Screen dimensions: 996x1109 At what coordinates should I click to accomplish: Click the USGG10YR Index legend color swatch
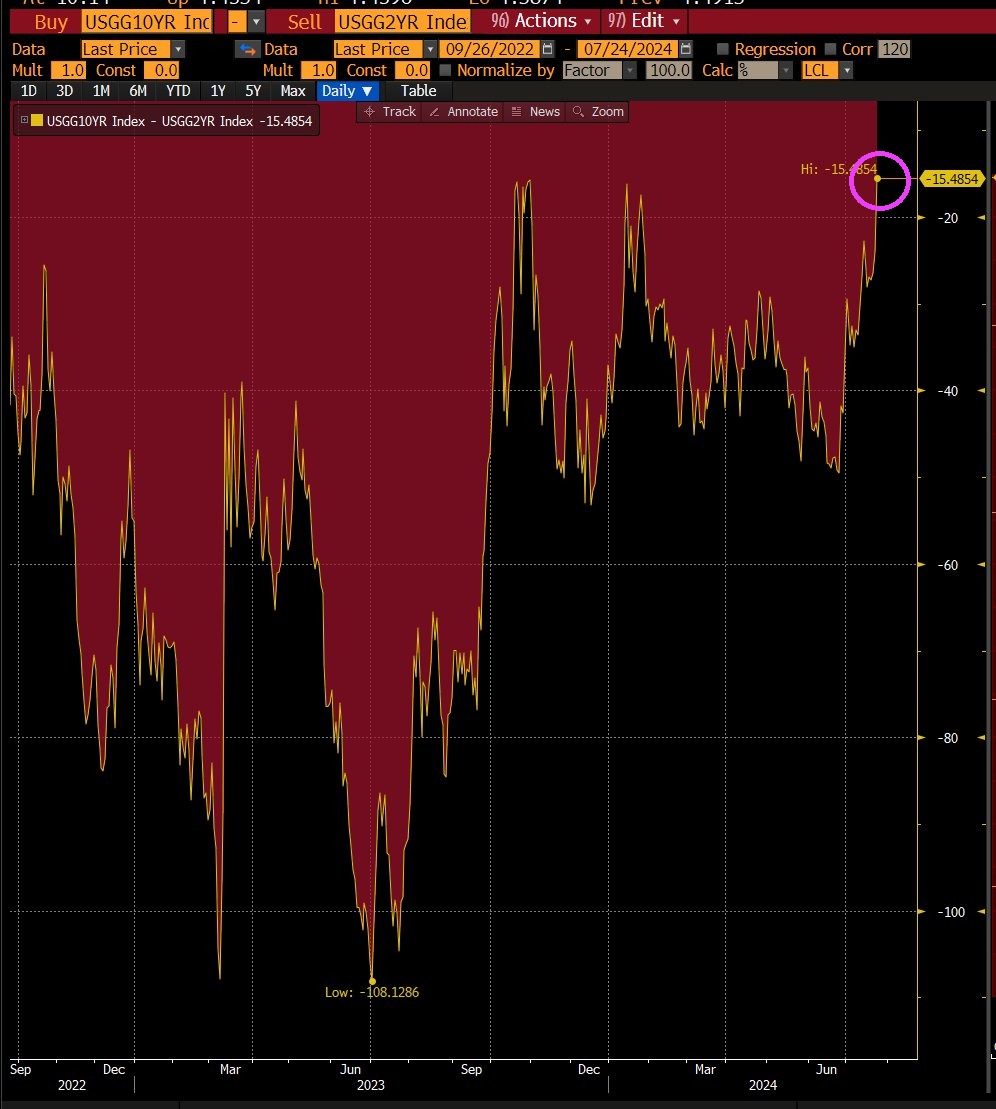[x=36, y=120]
